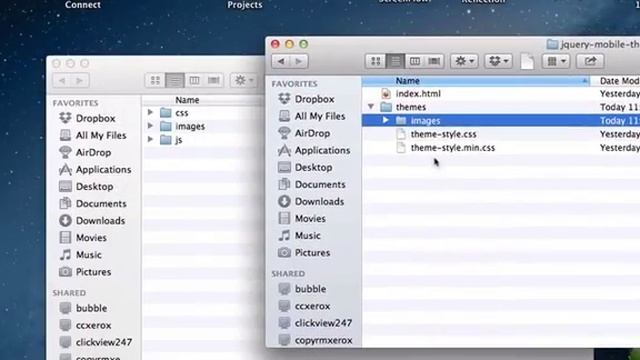Go back in the background Finder window
Viewport: 640px width, 360px height.
point(62,80)
